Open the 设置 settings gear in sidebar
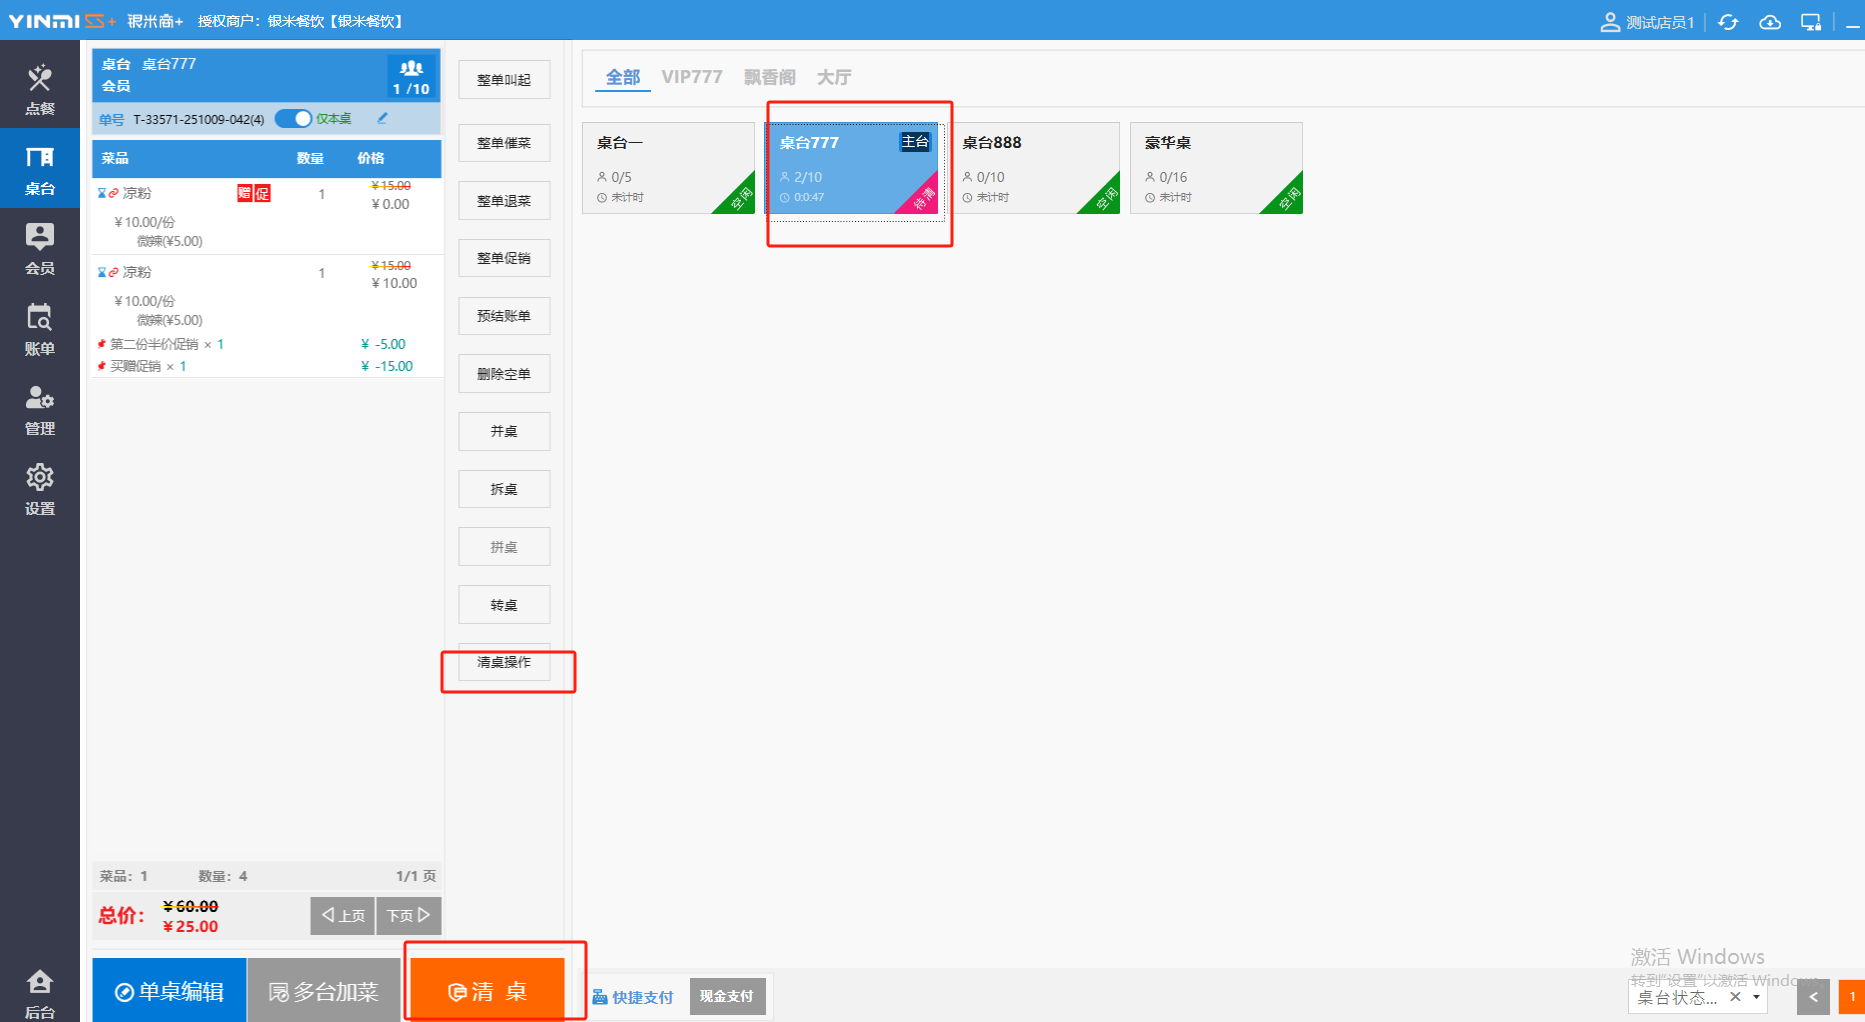 click(x=40, y=488)
